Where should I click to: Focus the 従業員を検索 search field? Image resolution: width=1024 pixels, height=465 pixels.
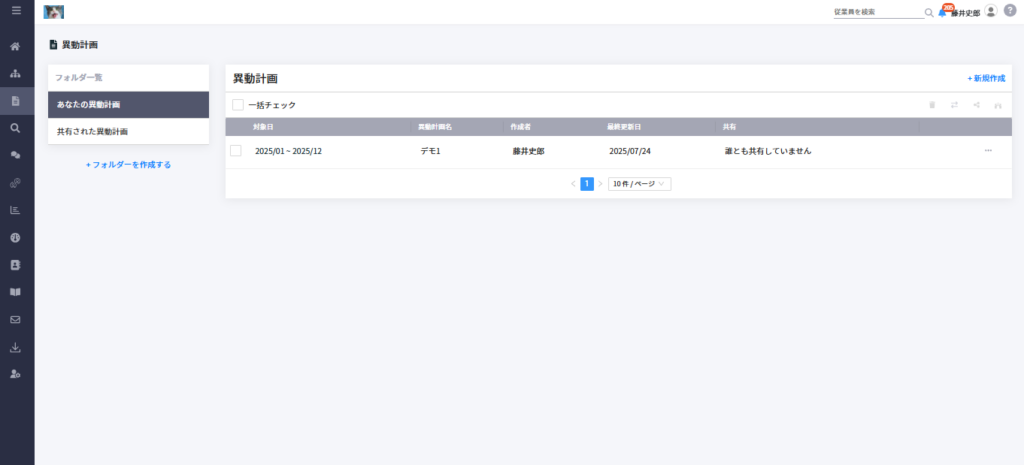pyautogui.click(x=878, y=12)
